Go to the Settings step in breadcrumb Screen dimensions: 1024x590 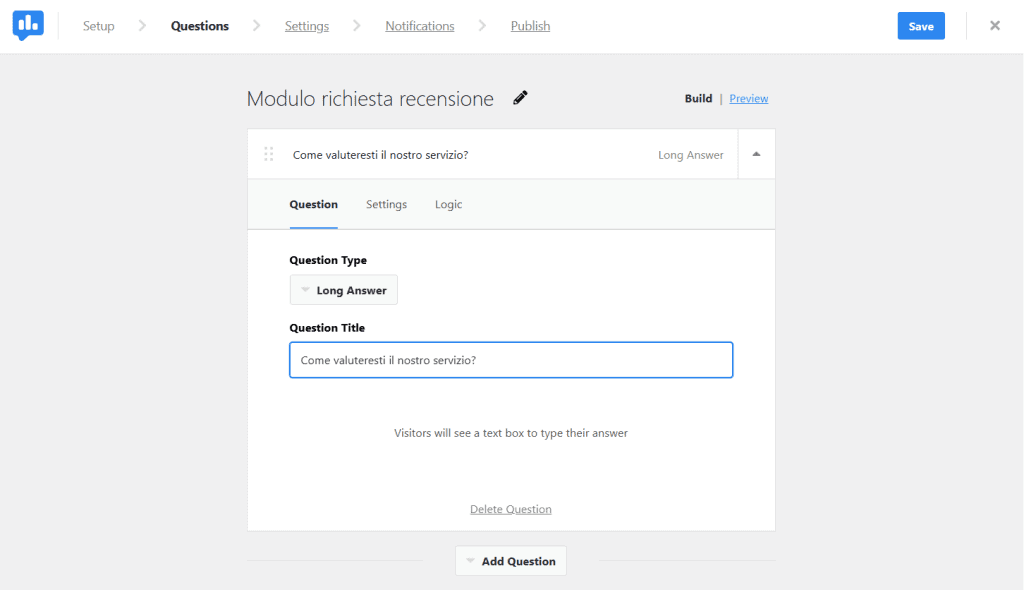coord(307,26)
